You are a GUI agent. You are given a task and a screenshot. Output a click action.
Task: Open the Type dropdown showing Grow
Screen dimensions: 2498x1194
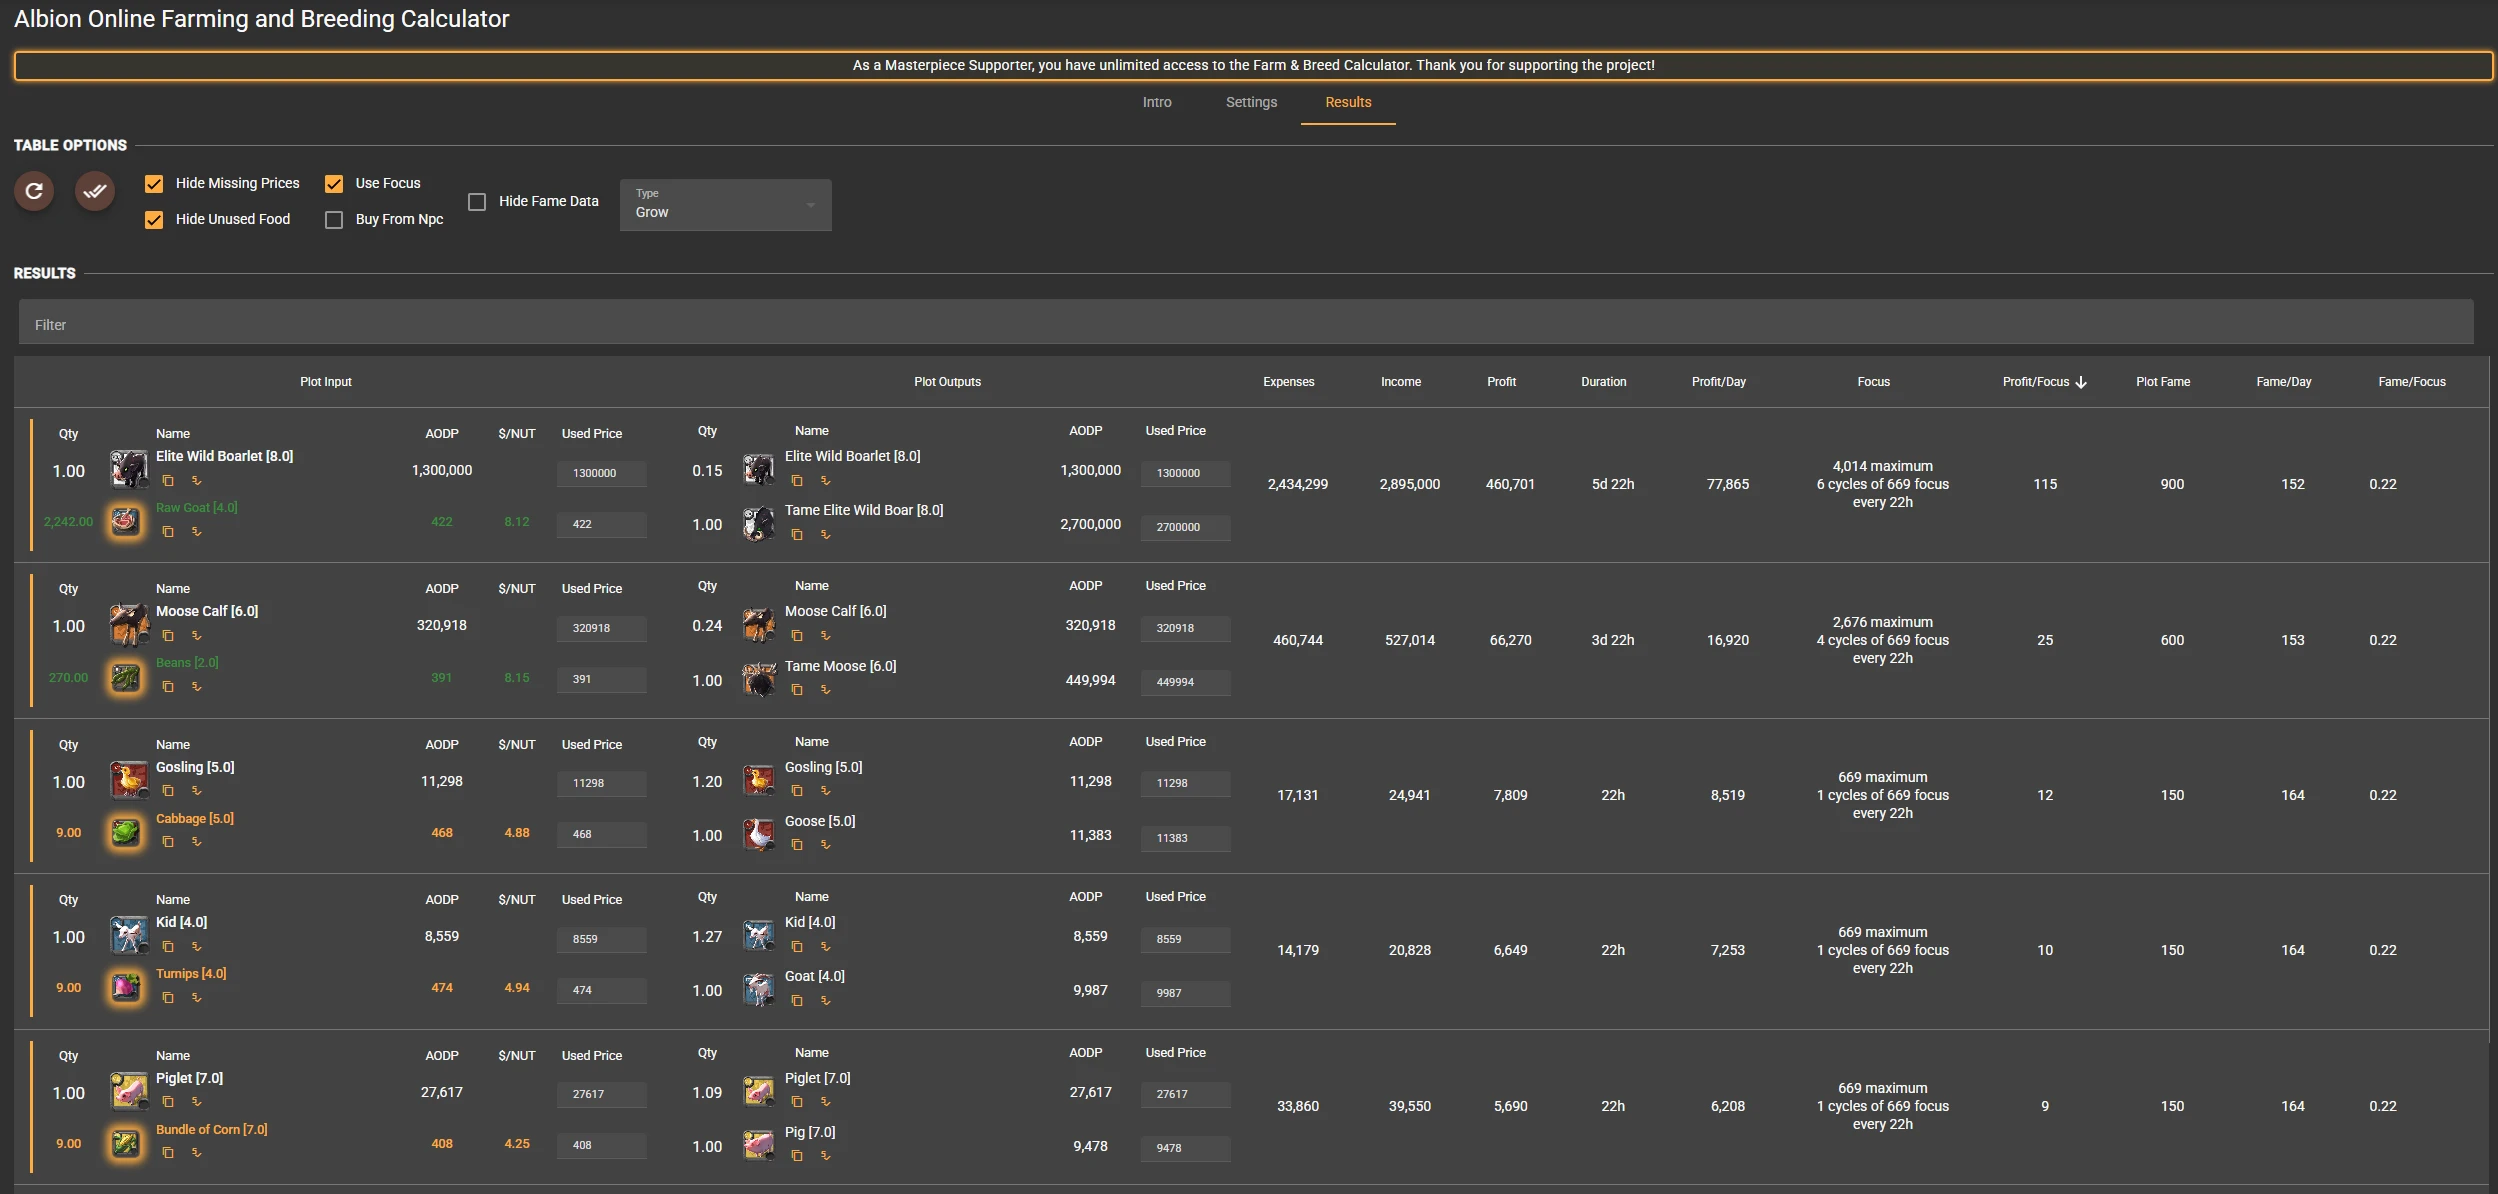point(725,205)
